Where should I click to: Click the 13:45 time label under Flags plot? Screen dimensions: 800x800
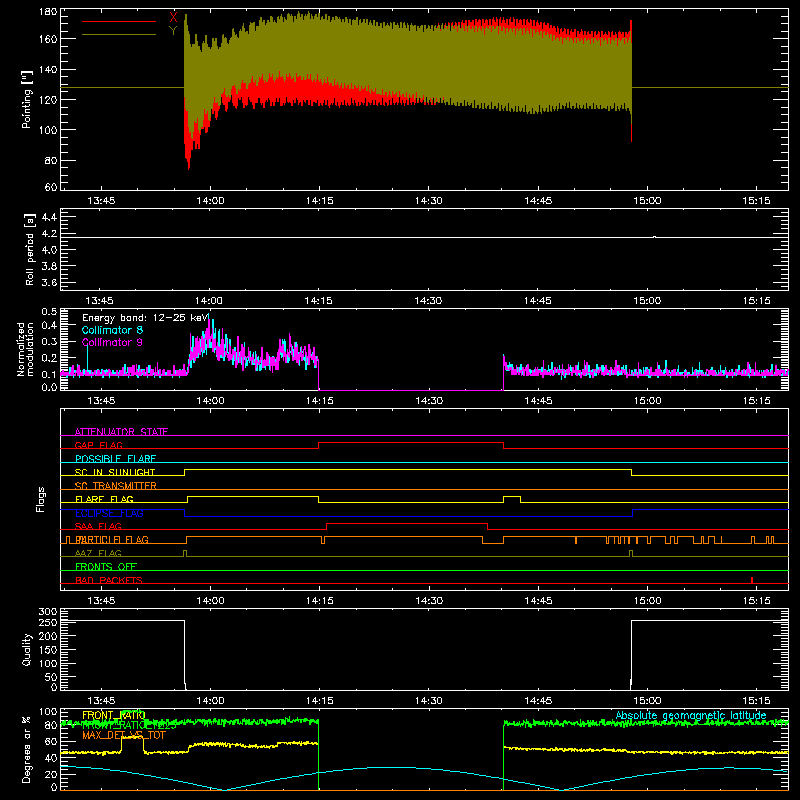101,601
